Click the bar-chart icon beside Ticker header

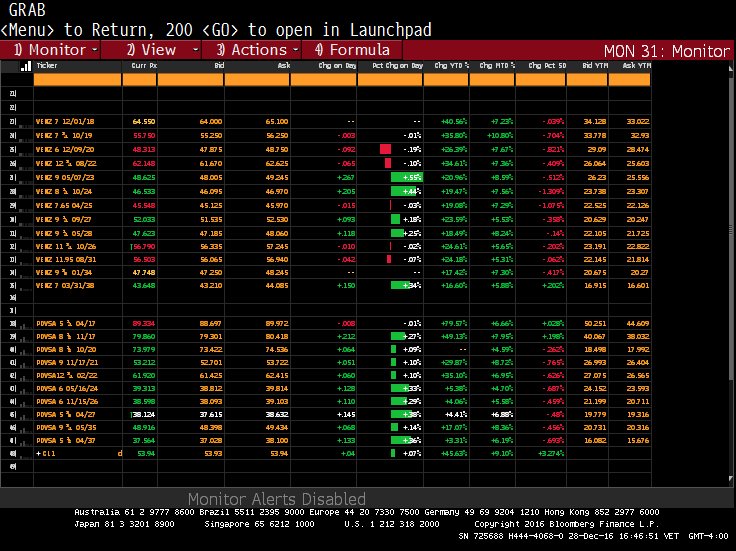tap(26, 66)
